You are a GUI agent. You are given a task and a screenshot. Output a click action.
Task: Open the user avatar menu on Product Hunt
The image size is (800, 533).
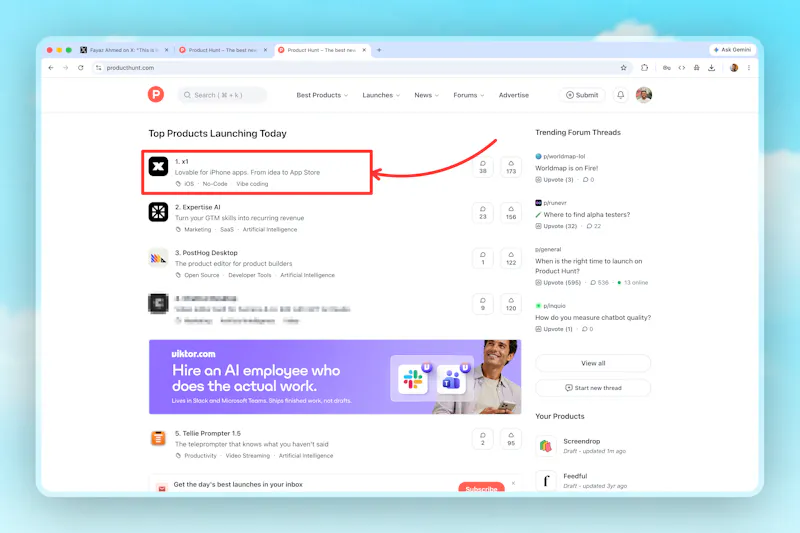click(644, 95)
